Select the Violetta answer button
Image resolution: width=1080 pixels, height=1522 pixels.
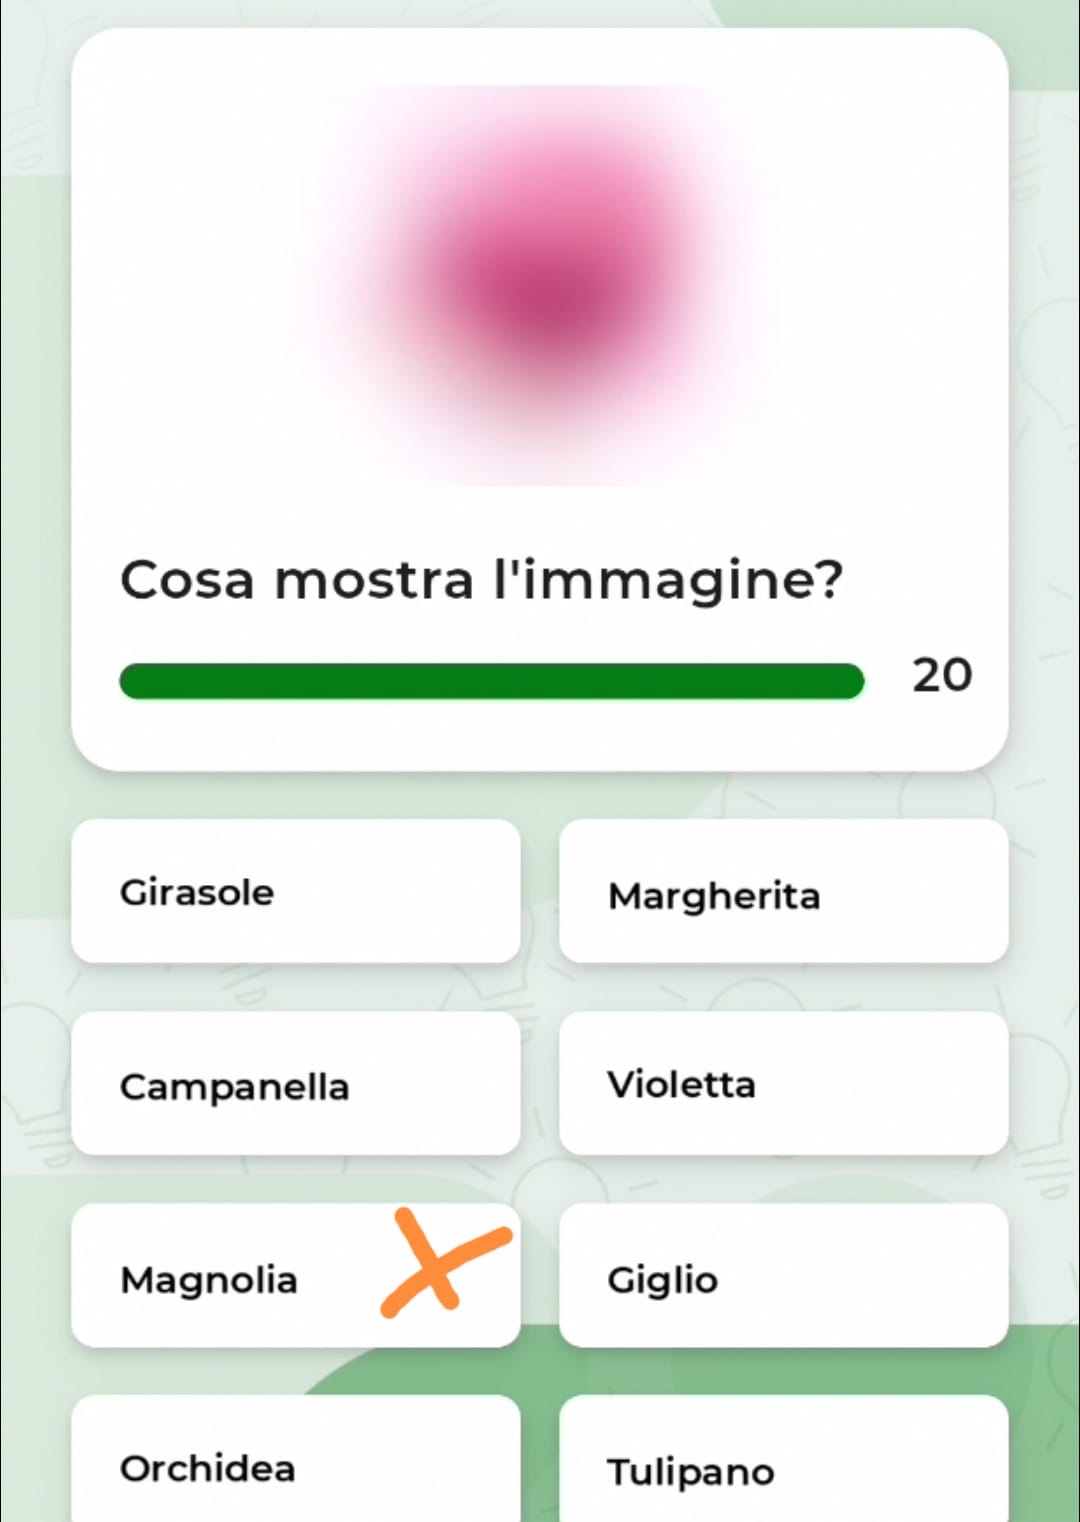click(783, 1083)
